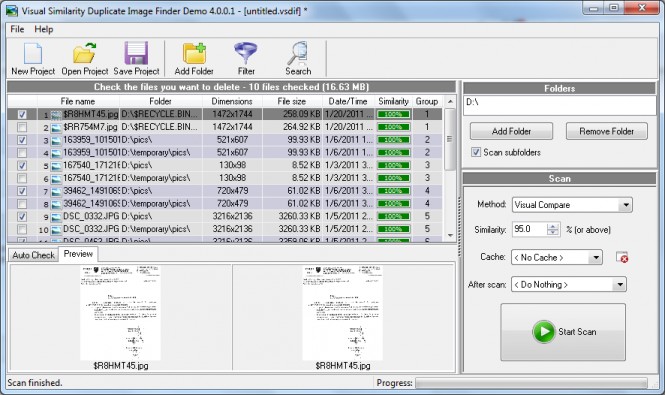665x395 pixels.
Task: Click the Remove Folder button
Action: coord(606,131)
